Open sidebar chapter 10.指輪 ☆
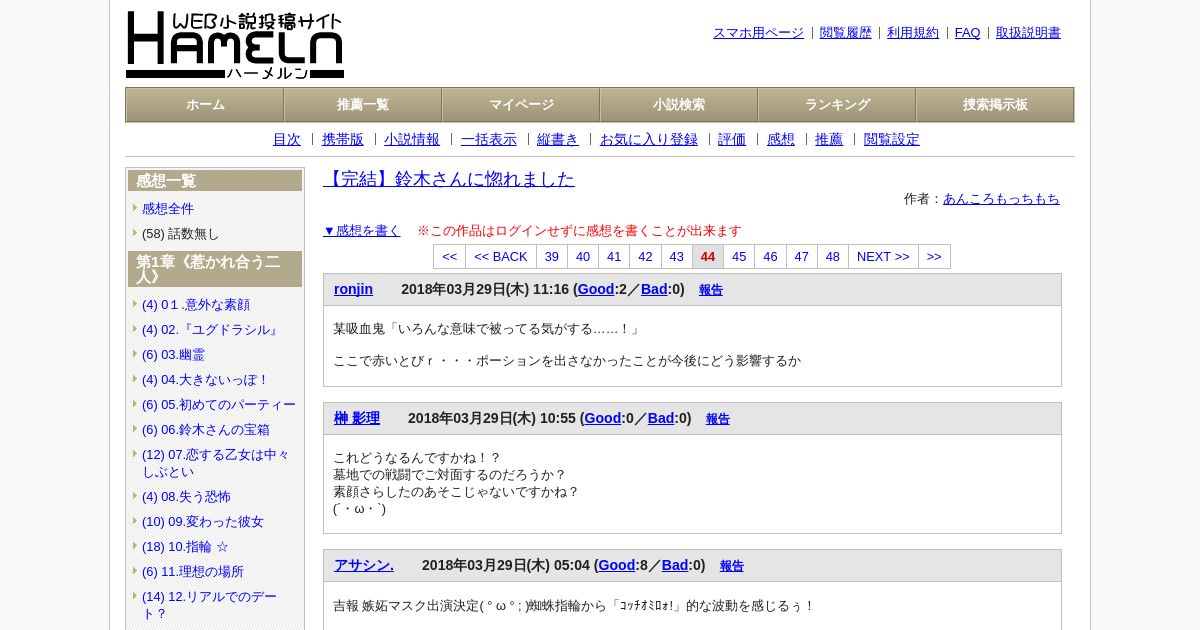The width and height of the screenshot is (1200, 630). point(185,547)
